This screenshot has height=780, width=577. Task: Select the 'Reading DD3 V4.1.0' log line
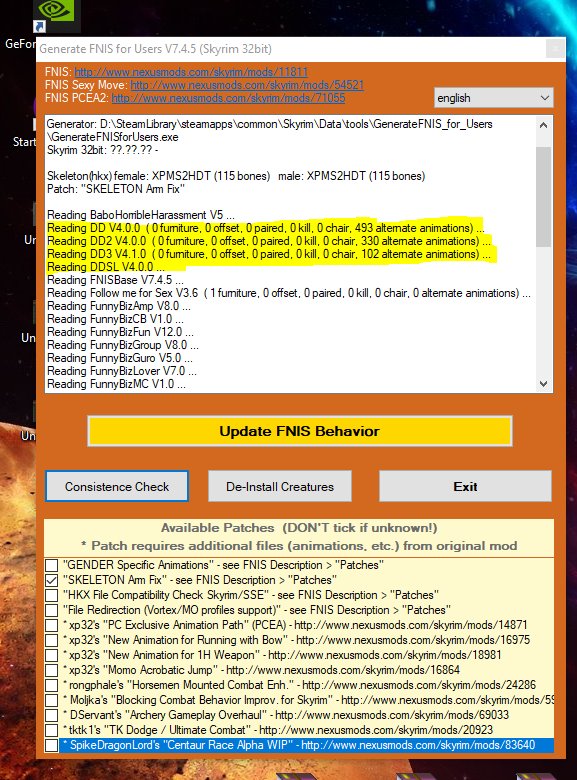tap(269, 254)
